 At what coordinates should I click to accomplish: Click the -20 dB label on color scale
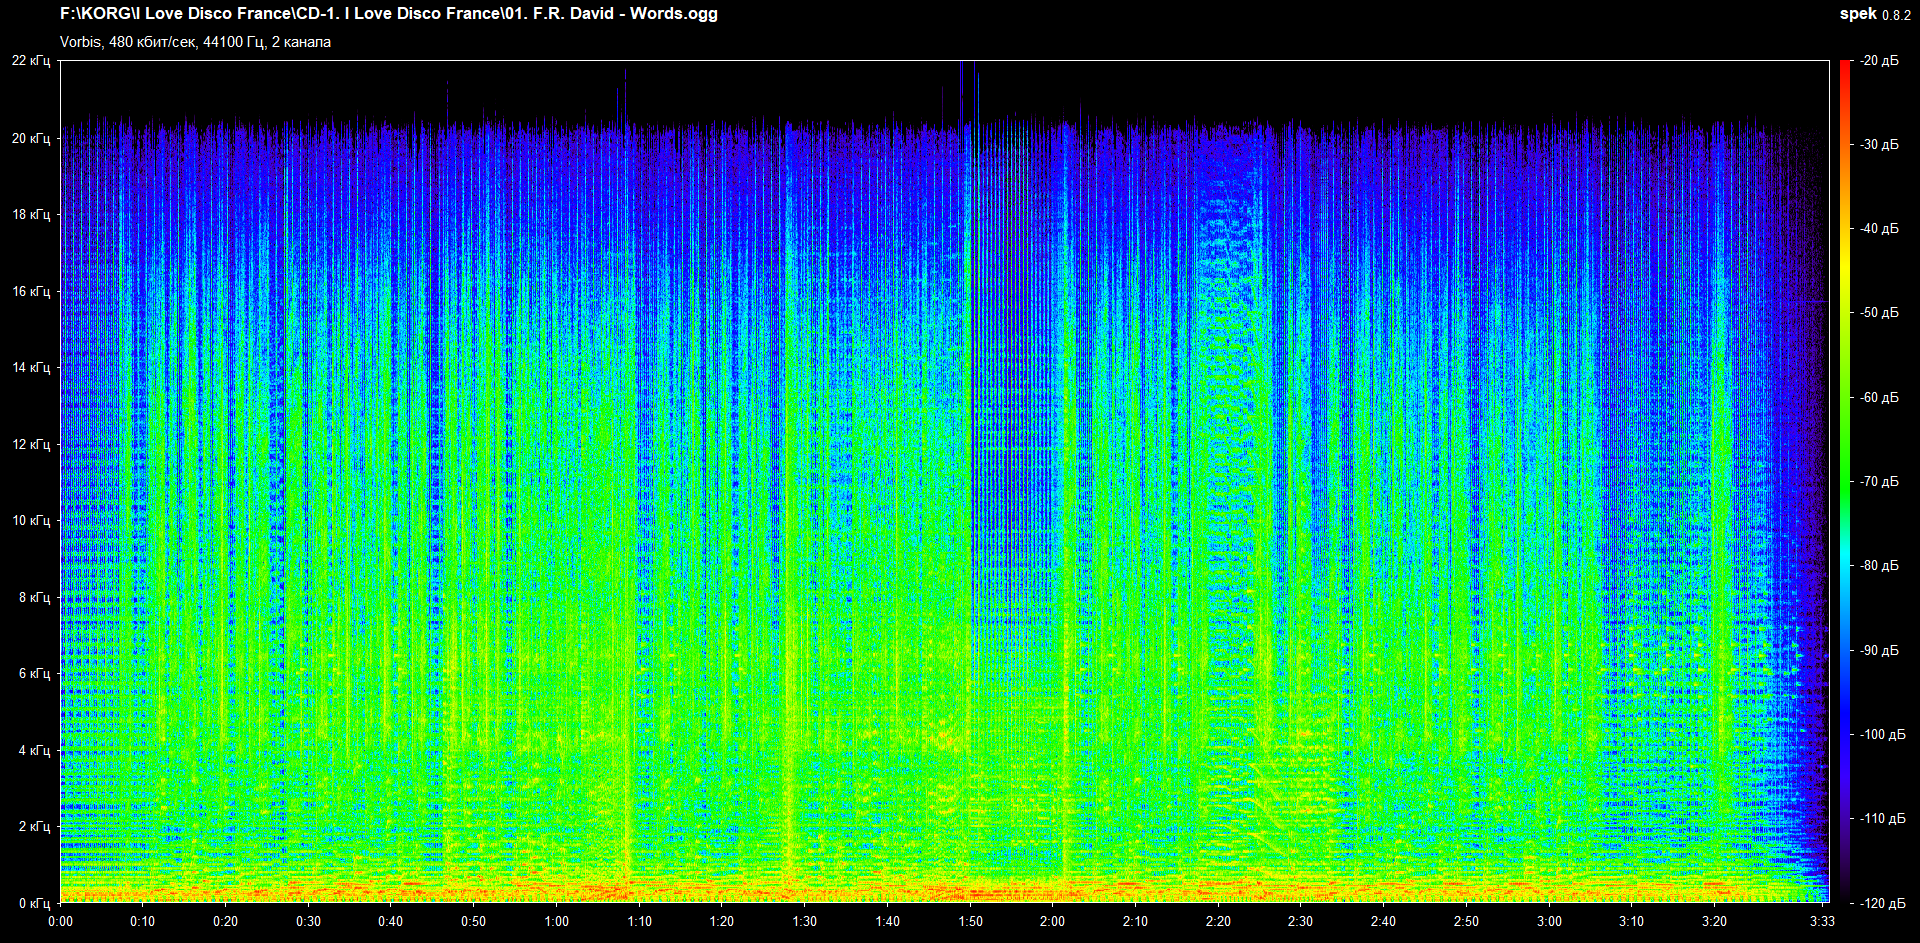1879,61
